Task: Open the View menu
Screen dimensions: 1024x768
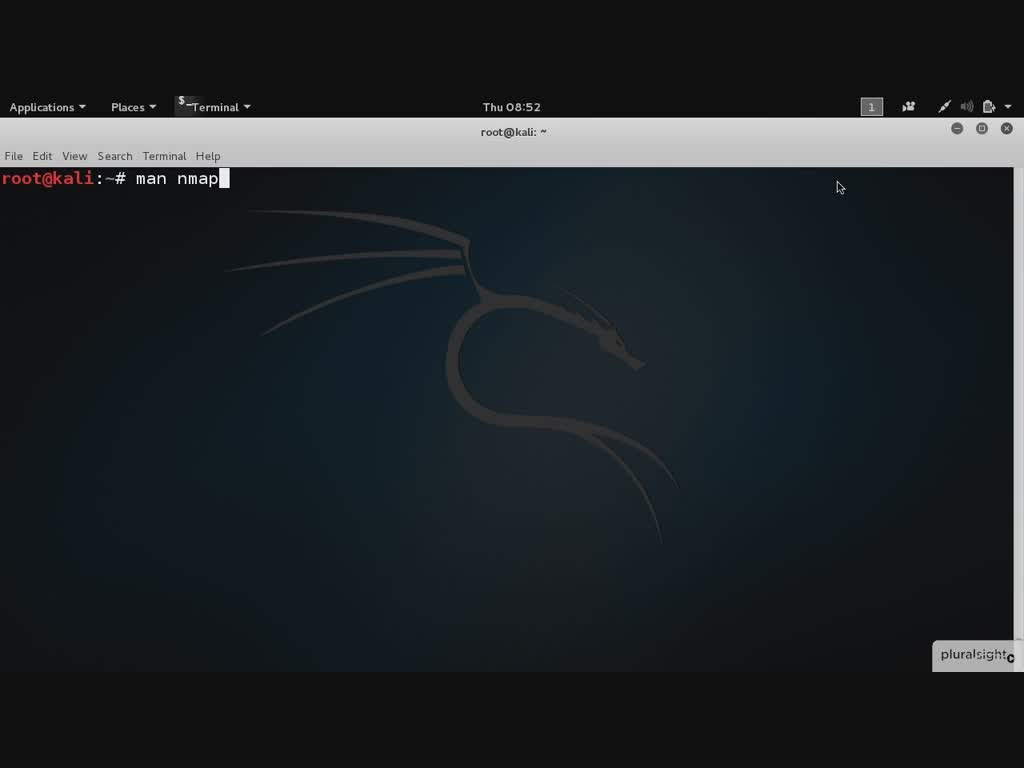Action: point(75,156)
